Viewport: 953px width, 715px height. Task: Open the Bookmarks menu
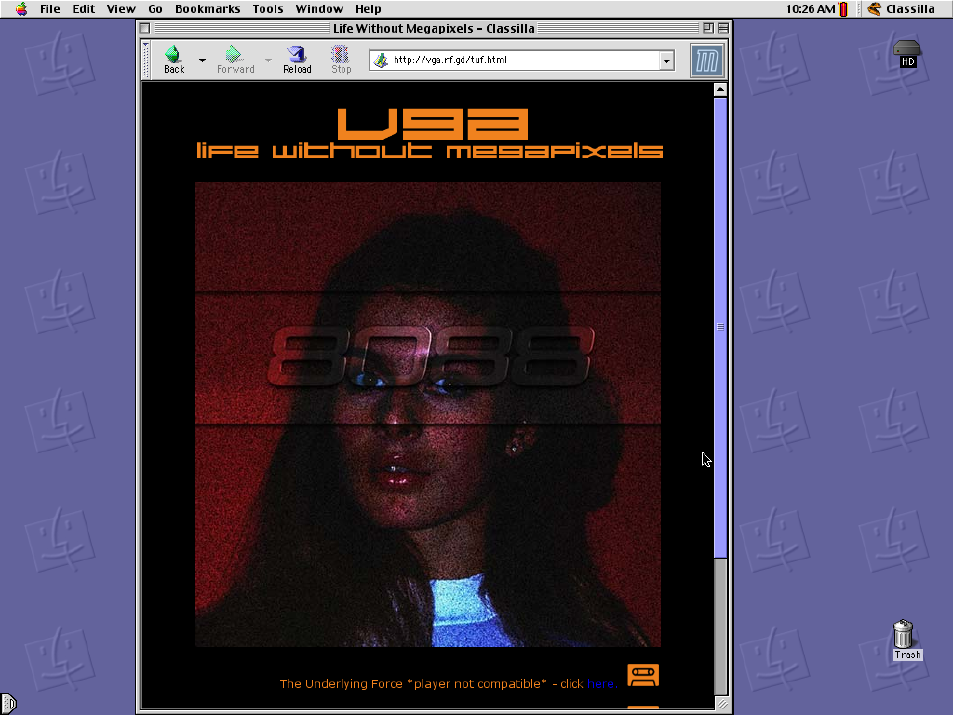[x=207, y=9]
